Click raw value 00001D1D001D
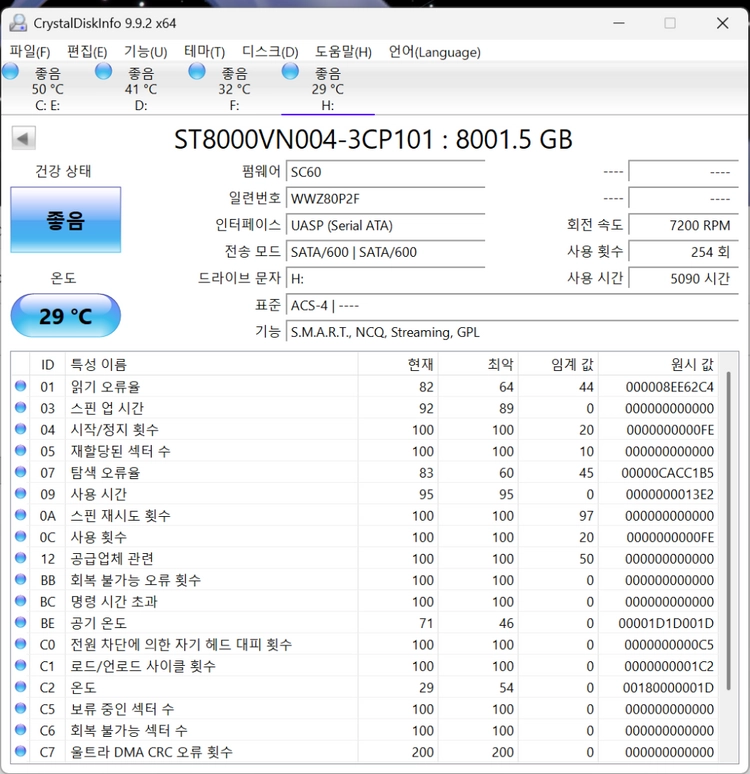The width and height of the screenshot is (750, 774). (666, 623)
